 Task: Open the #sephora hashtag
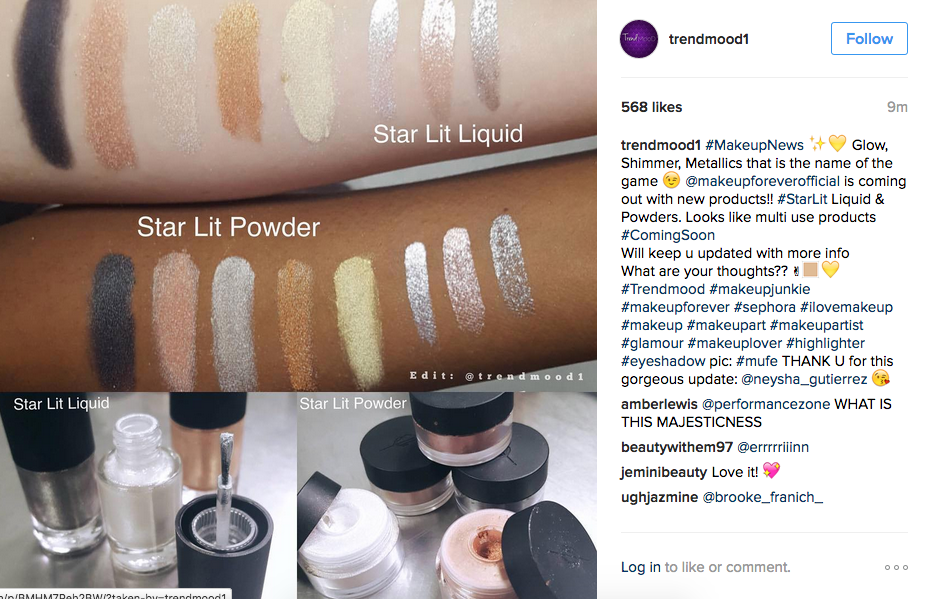point(764,307)
